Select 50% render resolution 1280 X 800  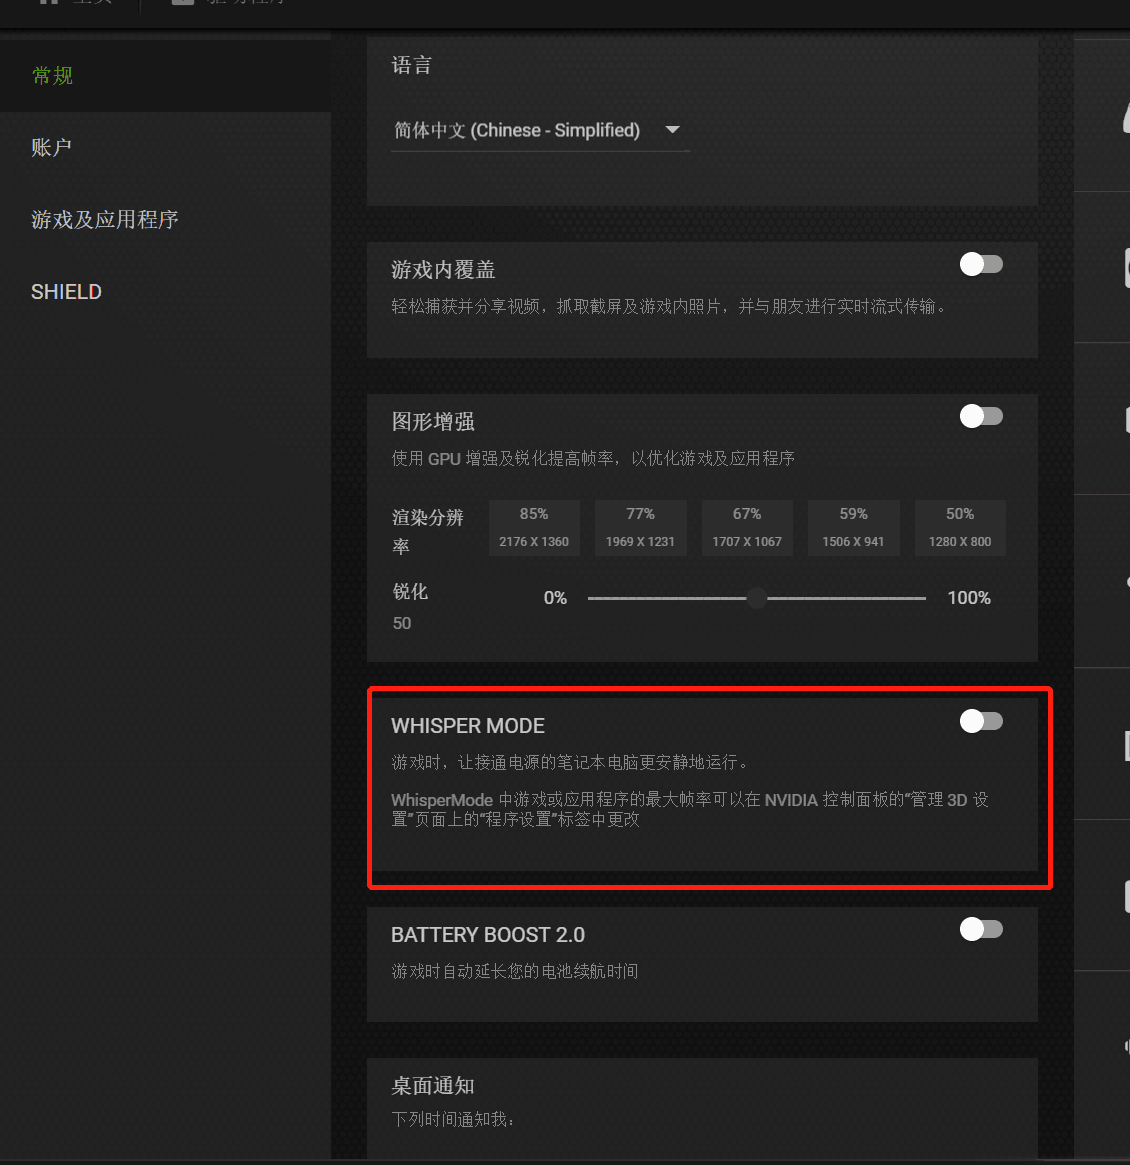point(960,528)
